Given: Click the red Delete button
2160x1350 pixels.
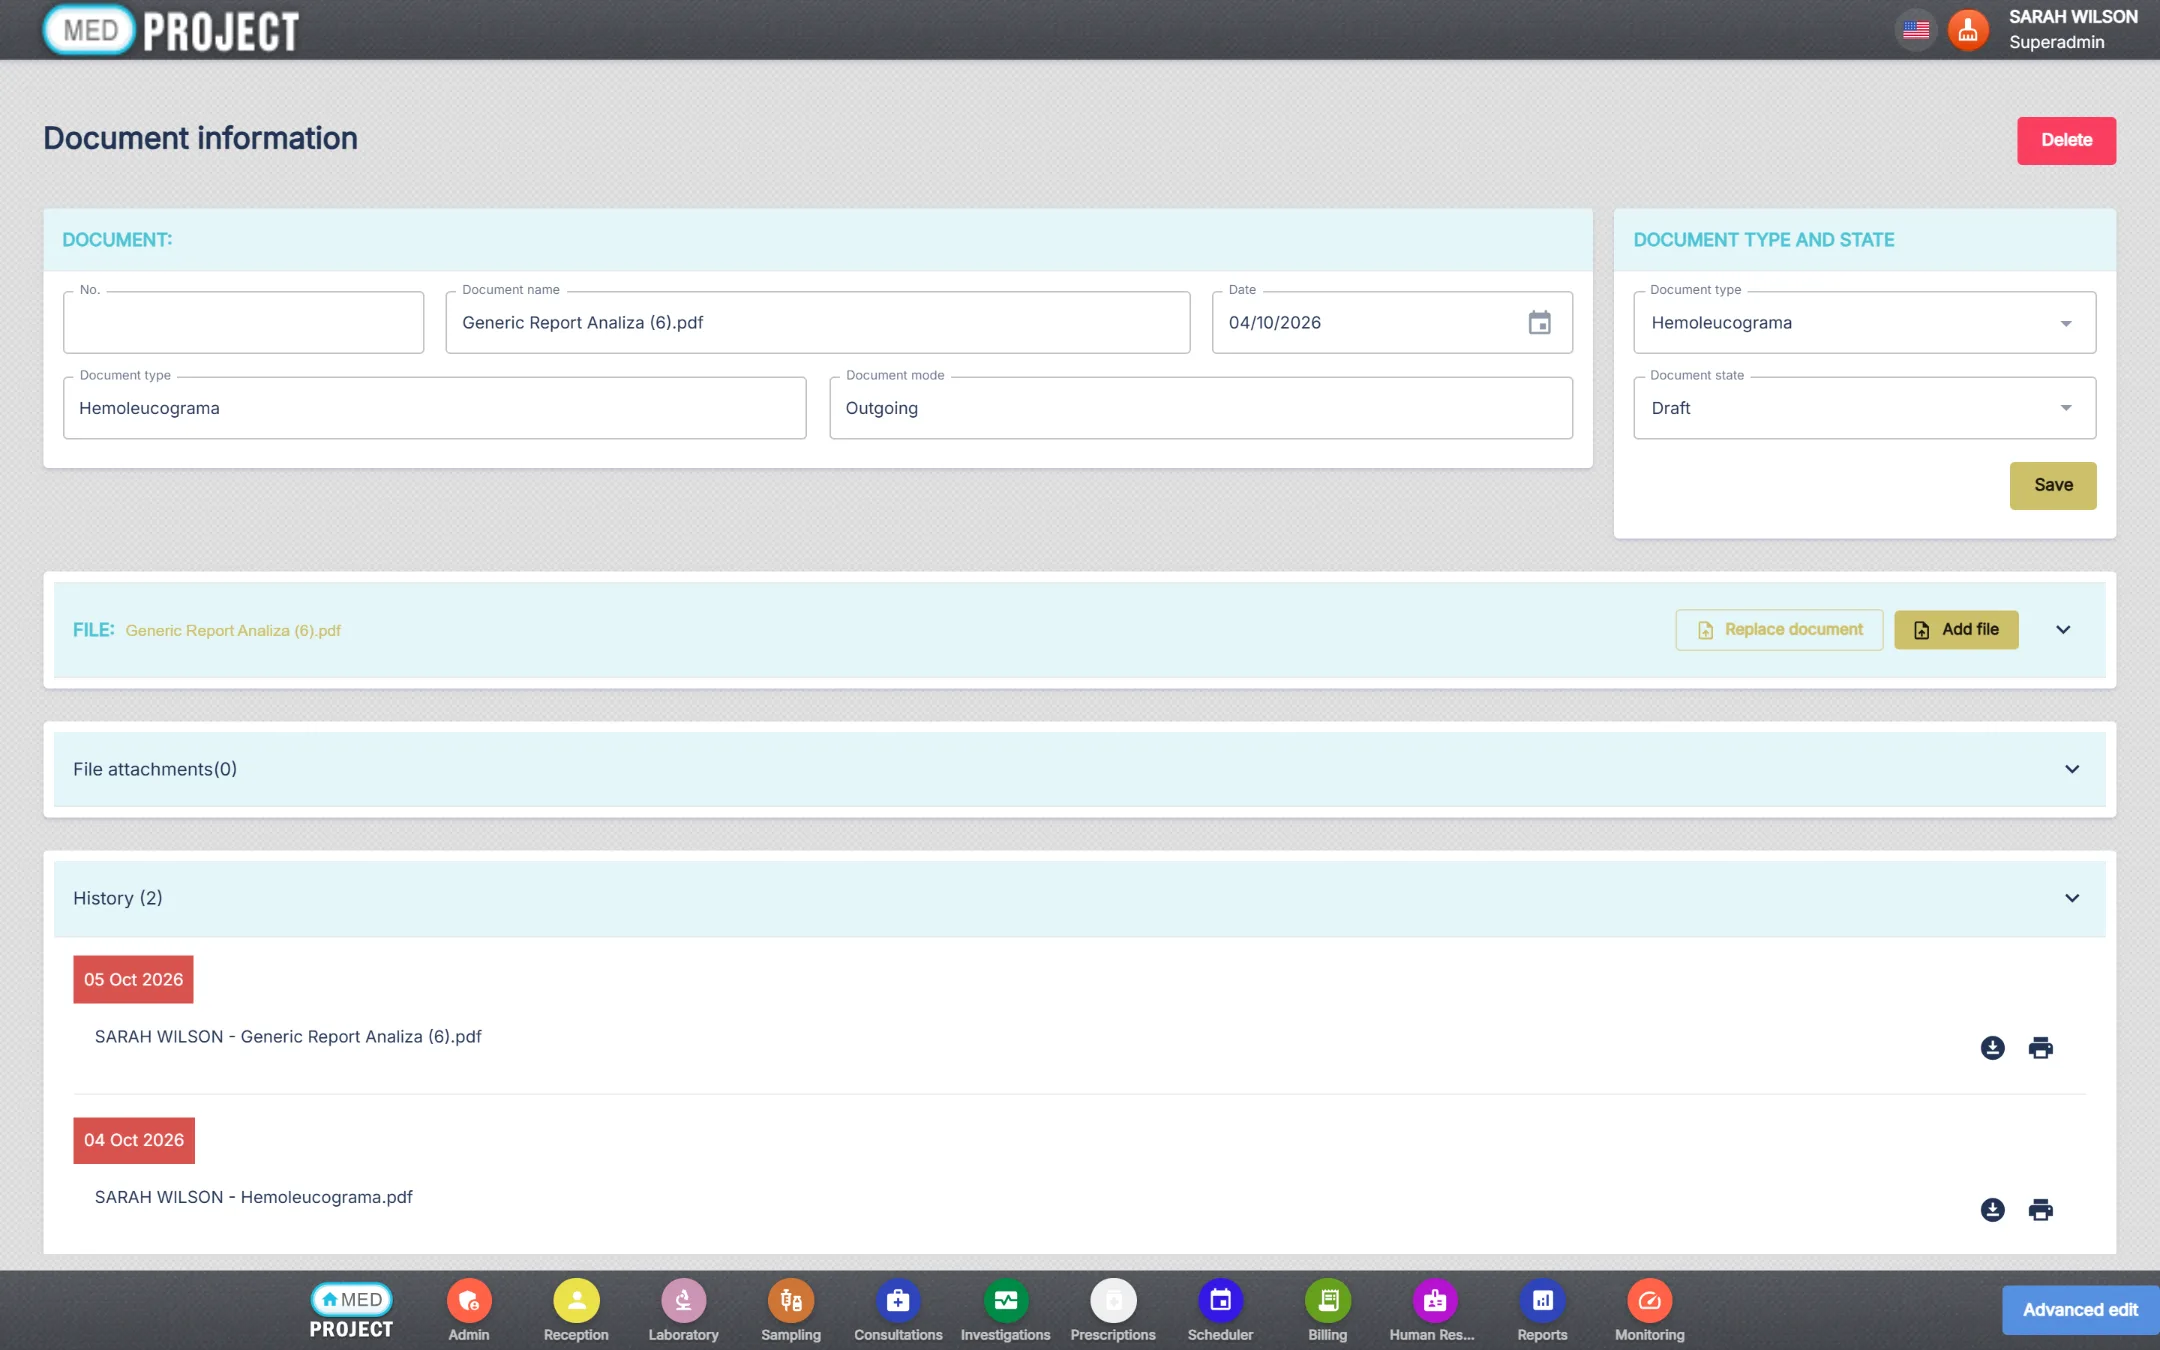Looking at the screenshot, I should 2066,141.
